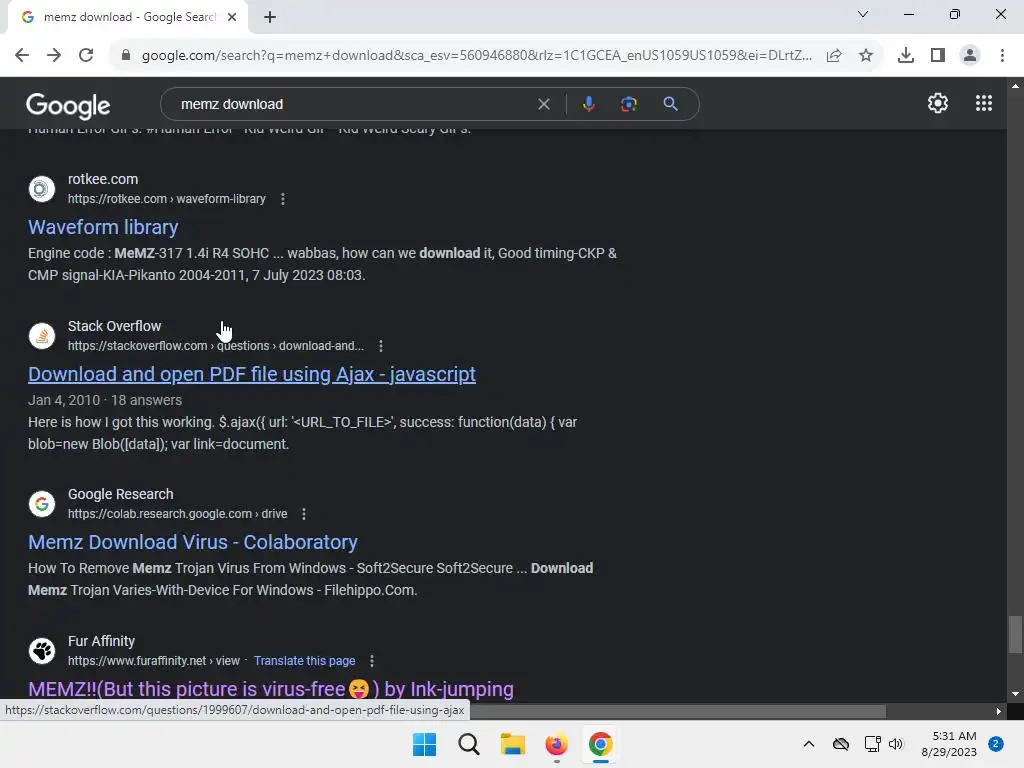The image size is (1024, 768).
Task: Close the memz download tab
Action: click(x=232, y=17)
